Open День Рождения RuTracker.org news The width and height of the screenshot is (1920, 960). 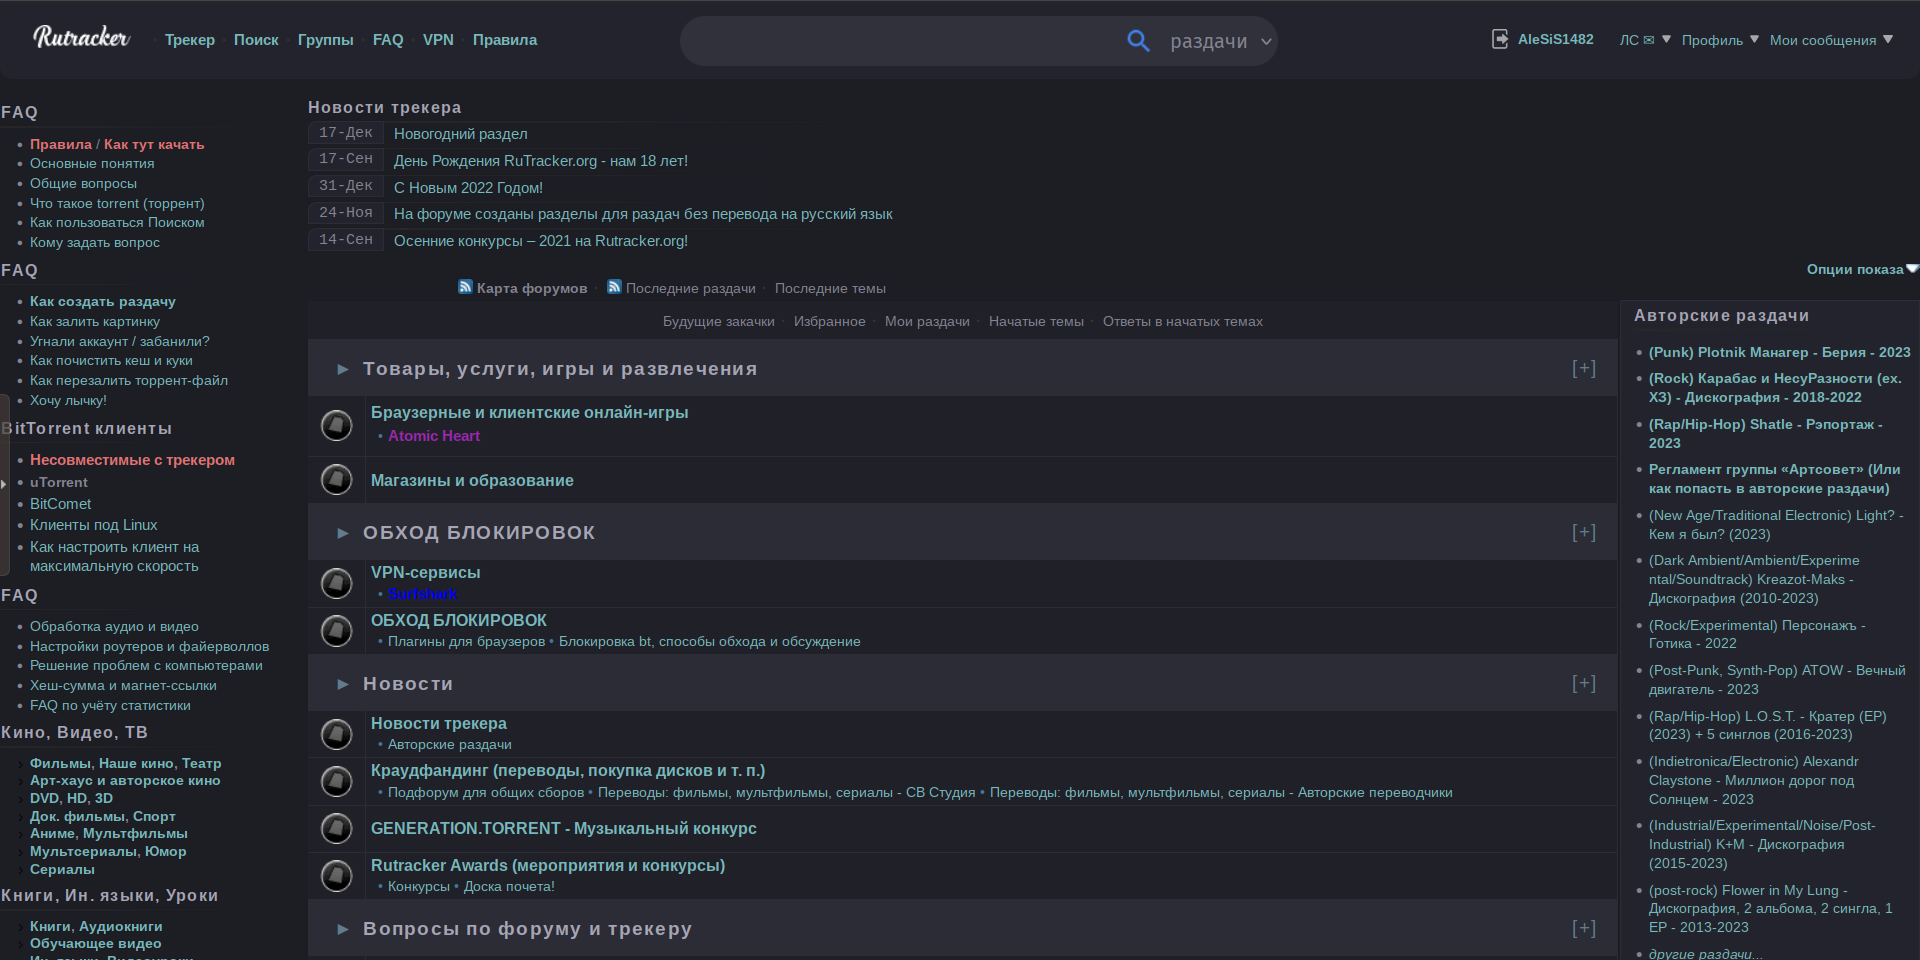click(540, 160)
